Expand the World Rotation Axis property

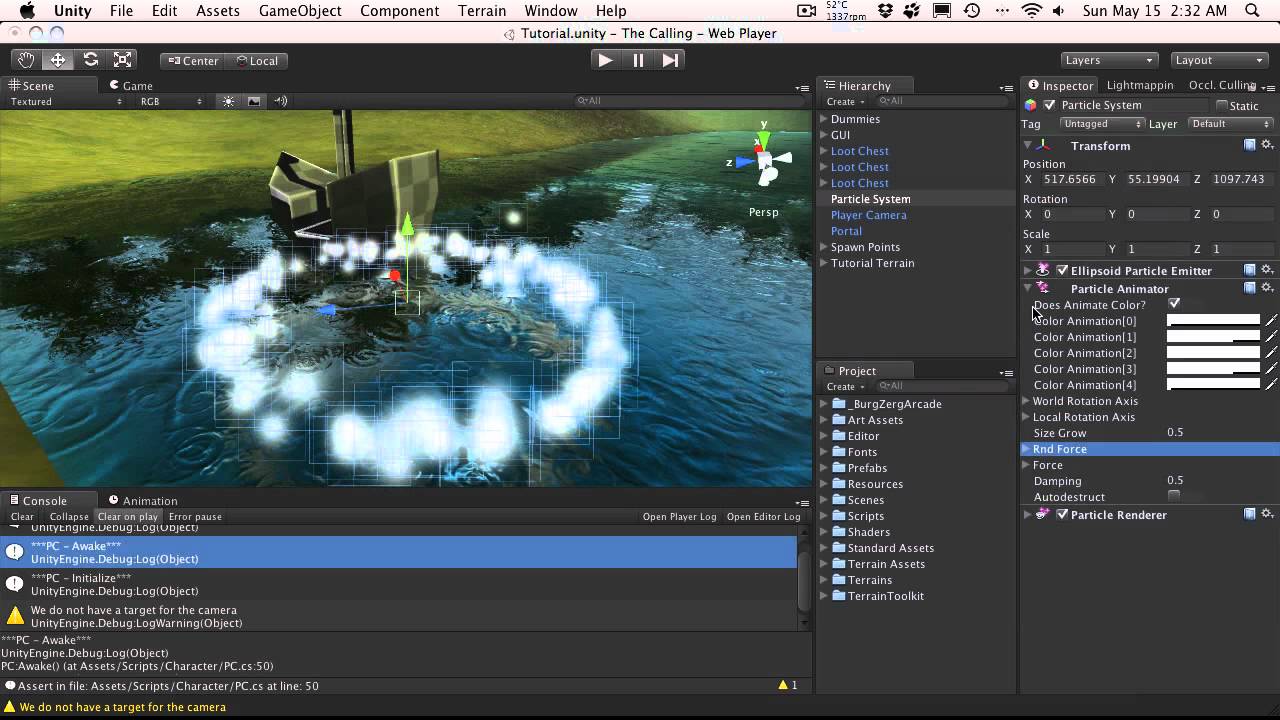tap(1026, 401)
